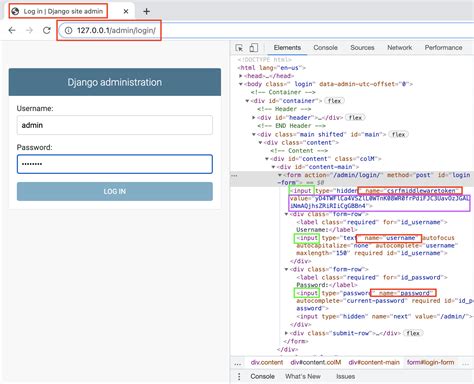Collapse the login-form form element
Viewport: 474px width, 384px height.
[x=280, y=175]
